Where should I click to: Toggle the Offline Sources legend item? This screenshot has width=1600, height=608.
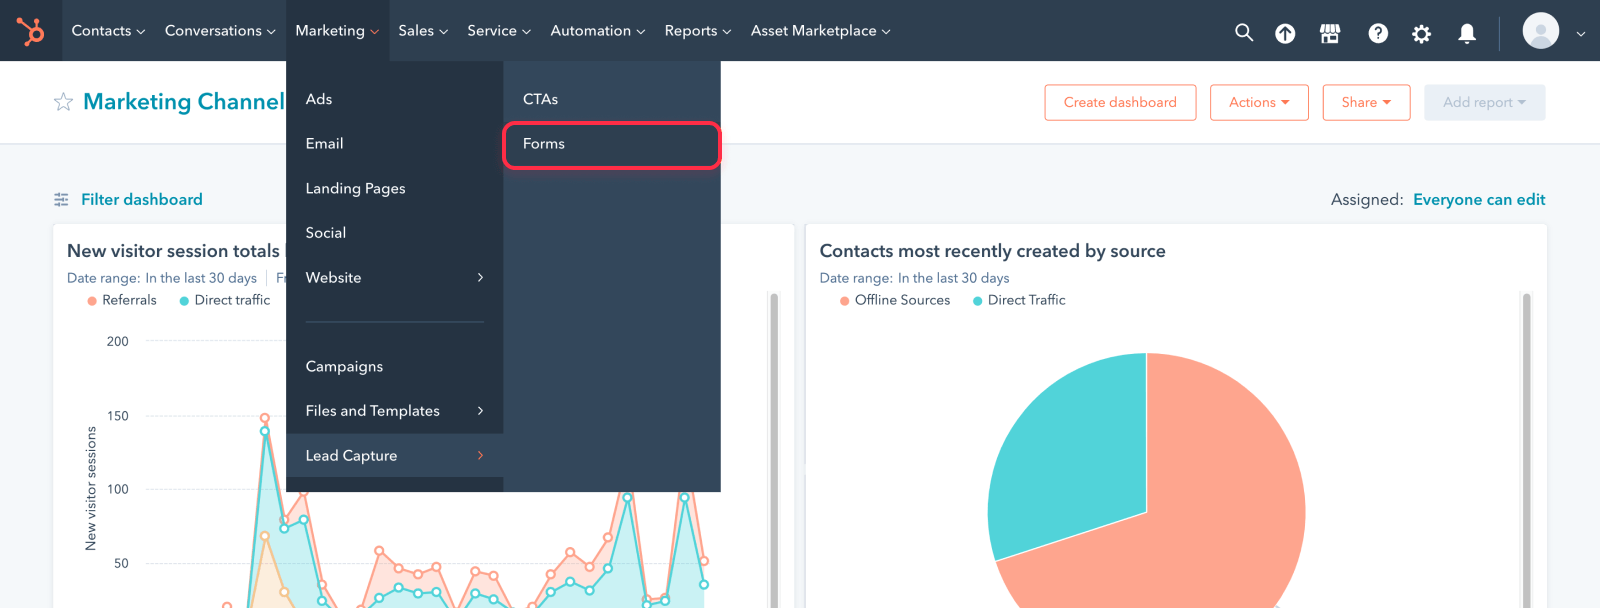(x=895, y=300)
